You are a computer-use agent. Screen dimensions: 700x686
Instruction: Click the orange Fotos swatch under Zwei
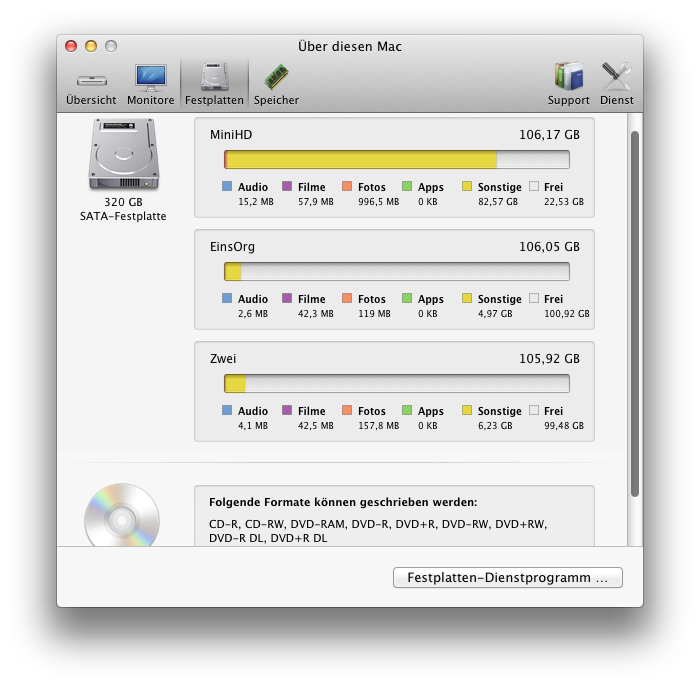click(x=347, y=411)
